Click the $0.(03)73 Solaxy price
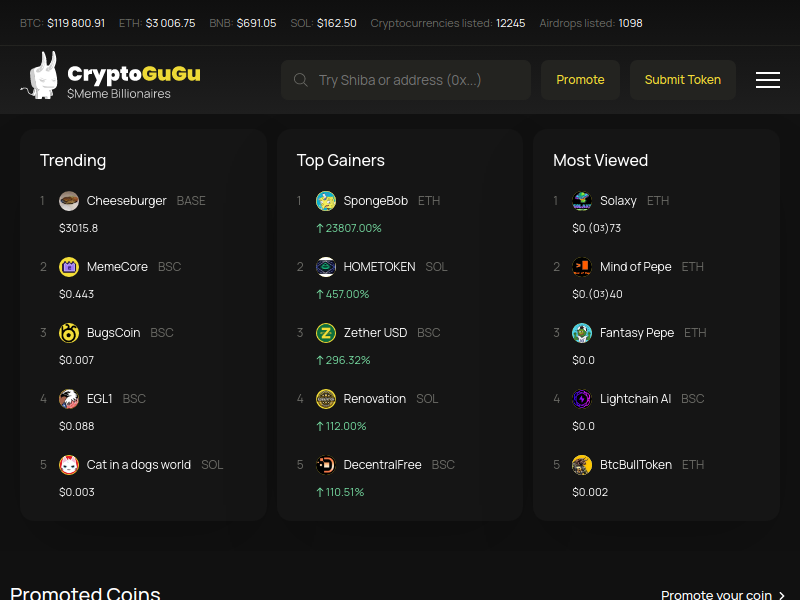This screenshot has width=800, height=600. pos(596,228)
